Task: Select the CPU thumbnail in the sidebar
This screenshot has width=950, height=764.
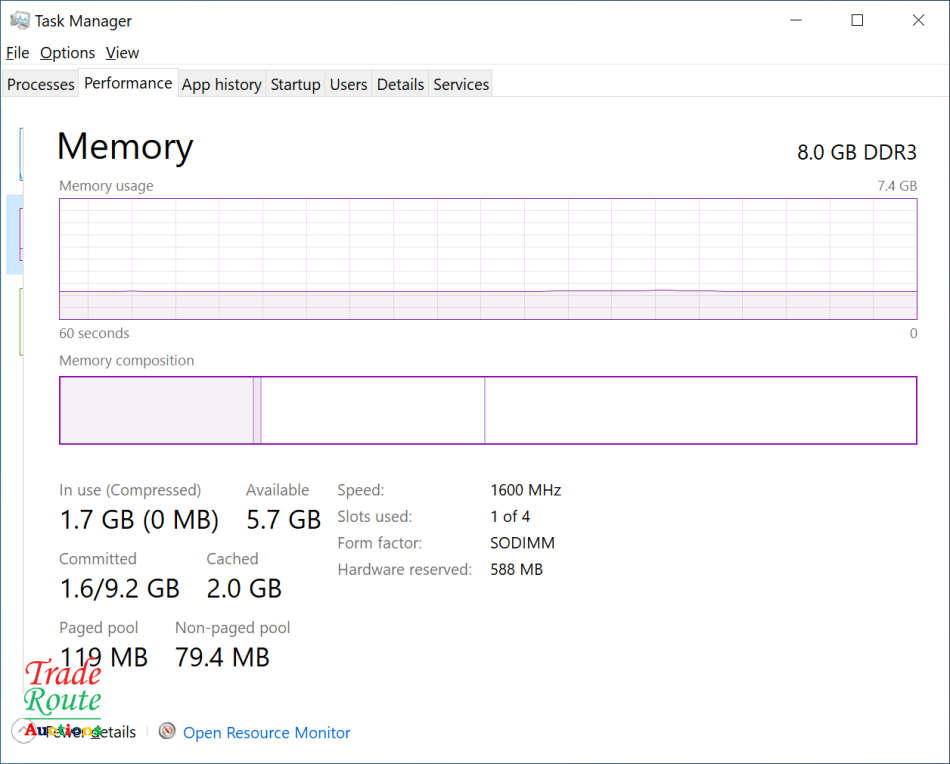Action: click(x=20, y=154)
